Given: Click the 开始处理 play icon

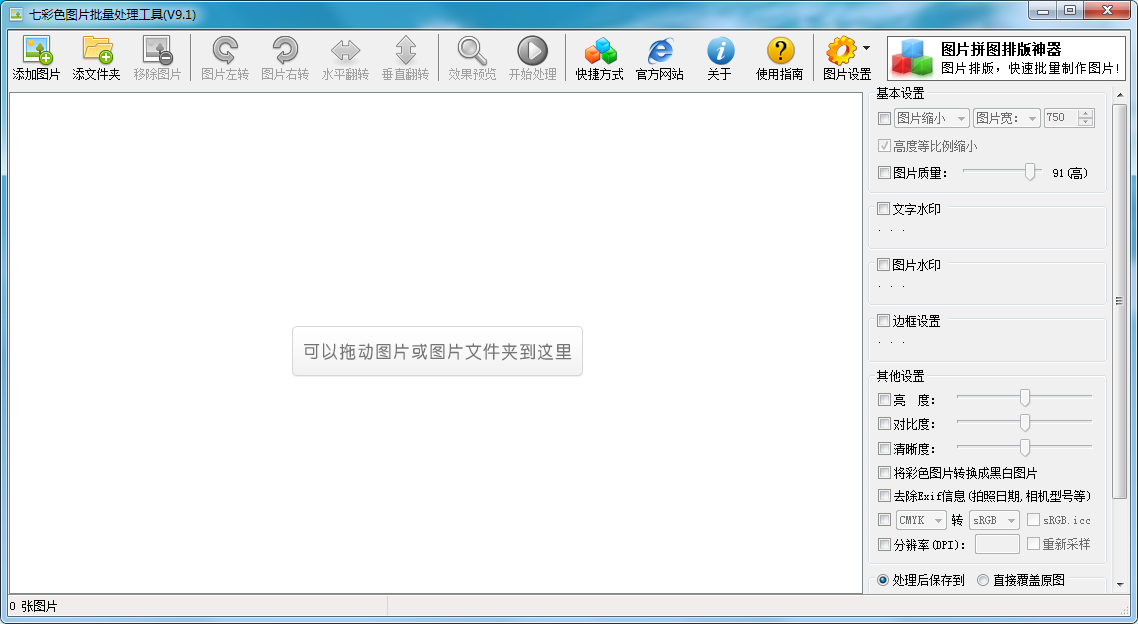Looking at the screenshot, I should 532,51.
